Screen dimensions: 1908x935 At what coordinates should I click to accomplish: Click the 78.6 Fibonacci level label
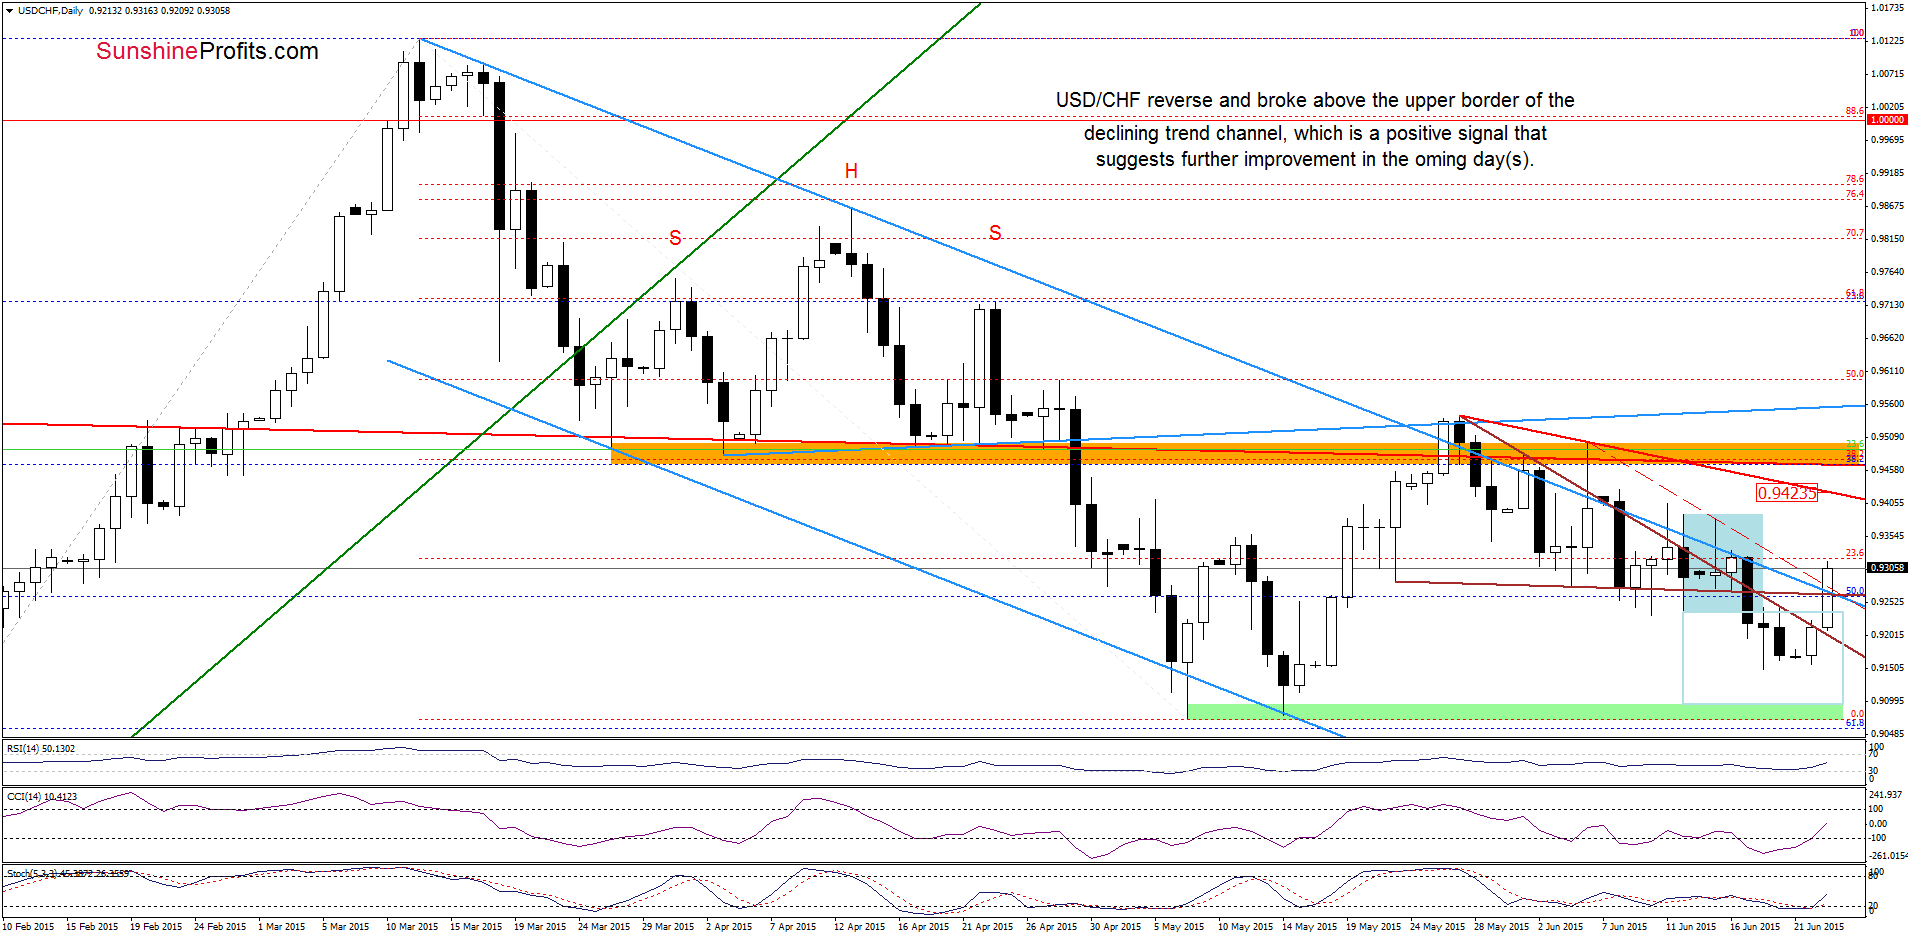point(1855,180)
